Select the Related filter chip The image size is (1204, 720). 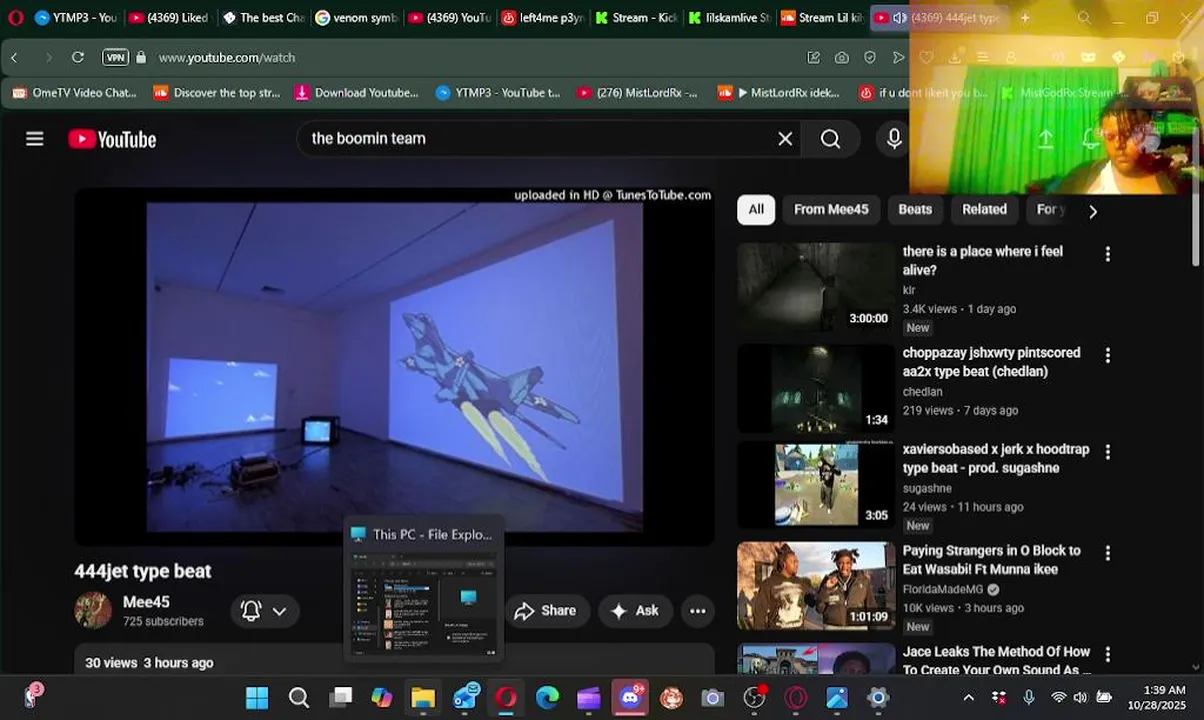pyautogui.click(x=984, y=210)
